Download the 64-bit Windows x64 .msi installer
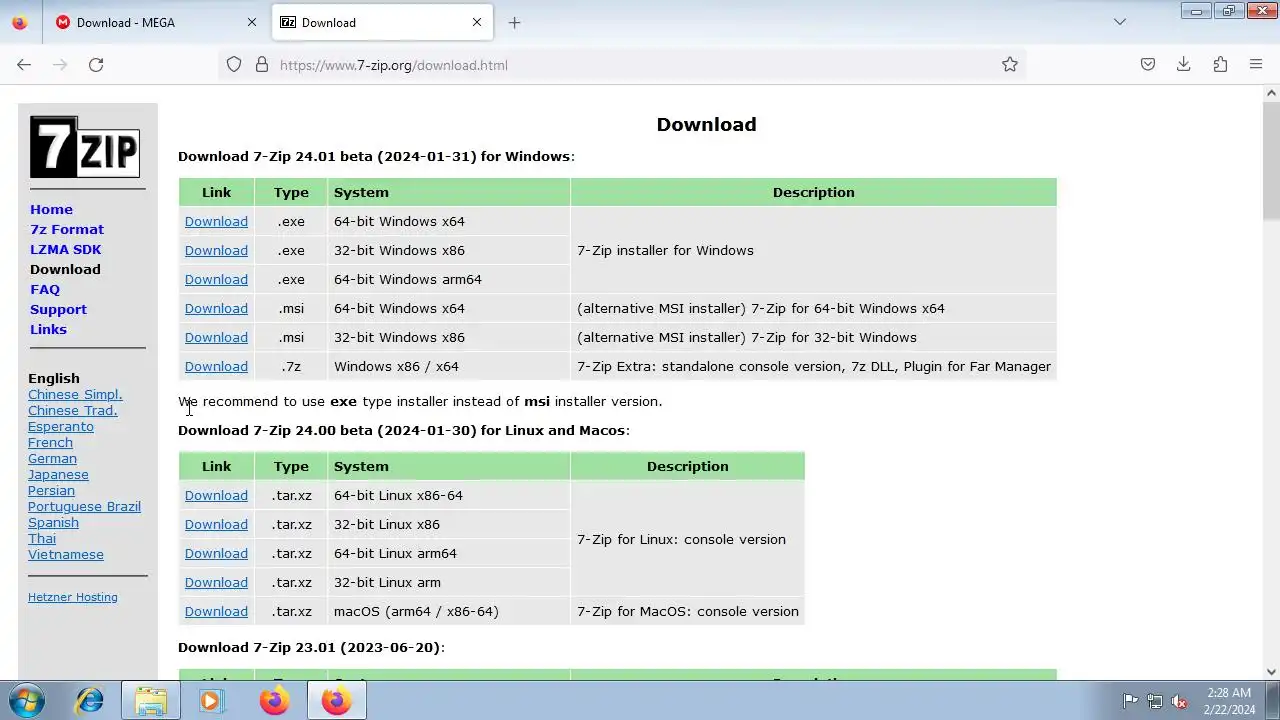This screenshot has height=720, width=1280. click(x=216, y=308)
